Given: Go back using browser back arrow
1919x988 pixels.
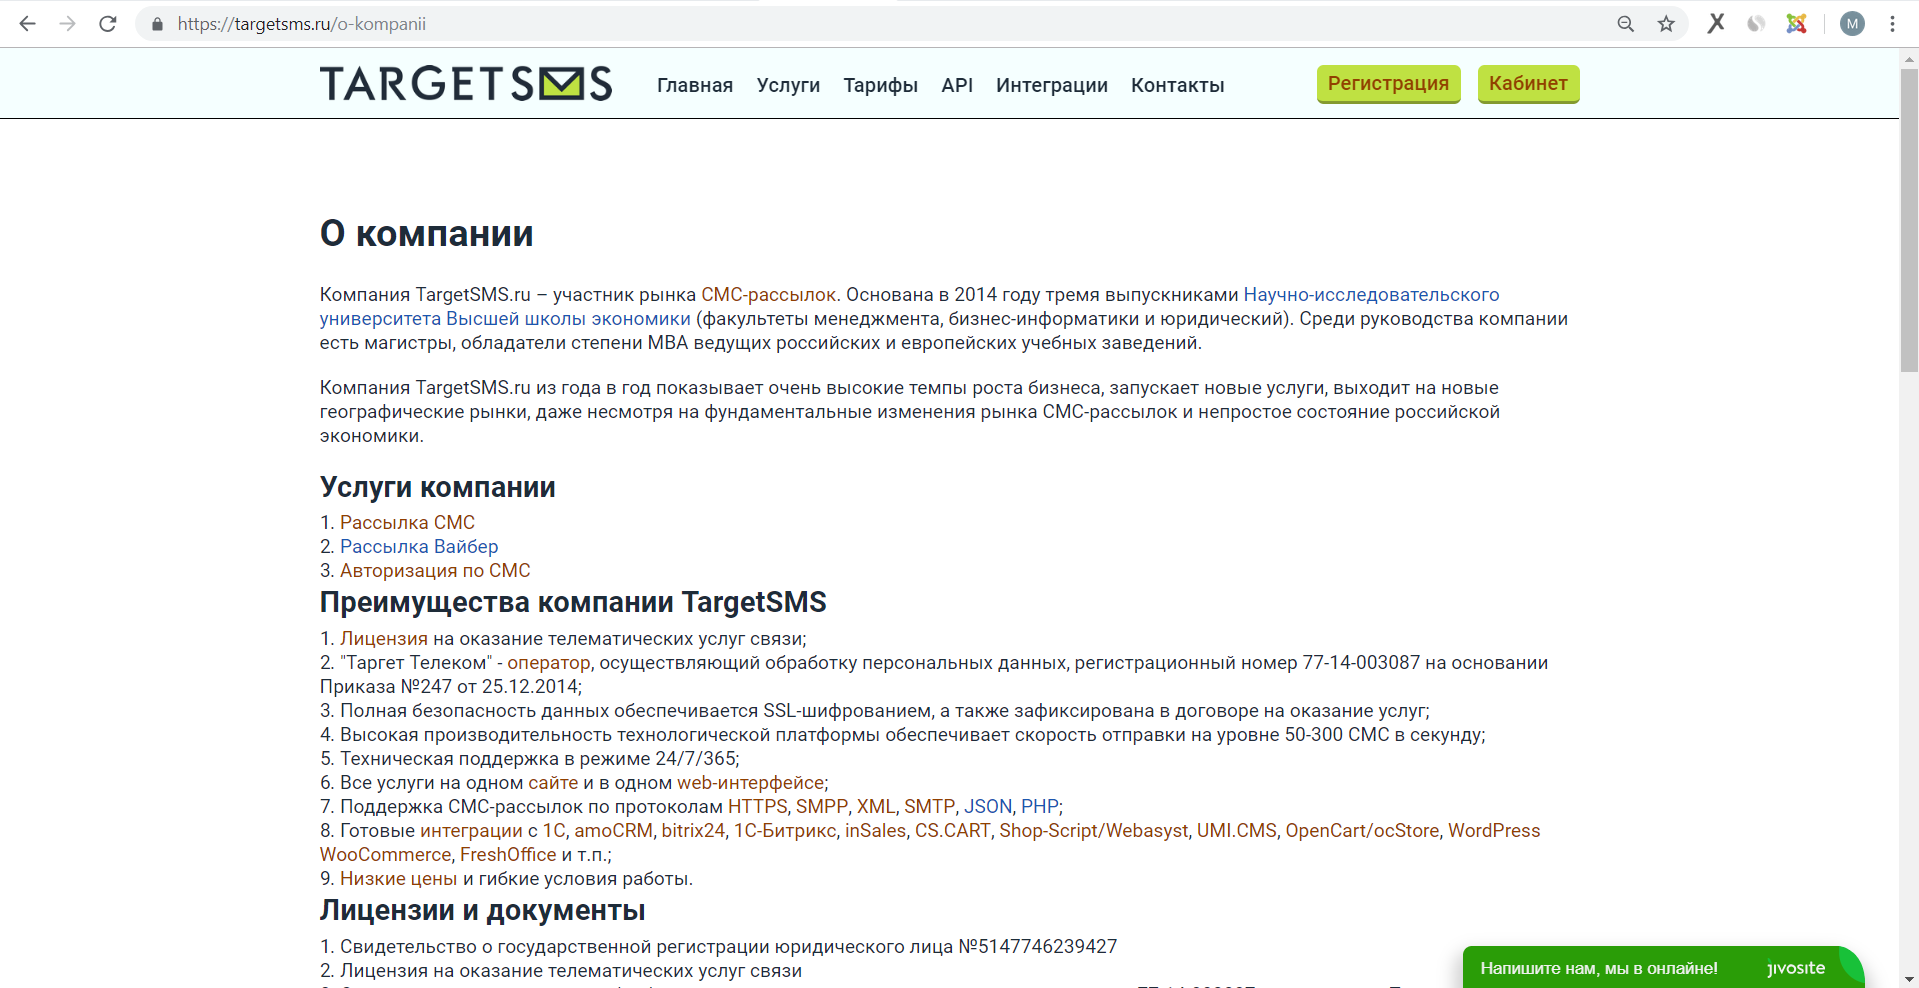Looking at the screenshot, I should click(x=28, y=24).
